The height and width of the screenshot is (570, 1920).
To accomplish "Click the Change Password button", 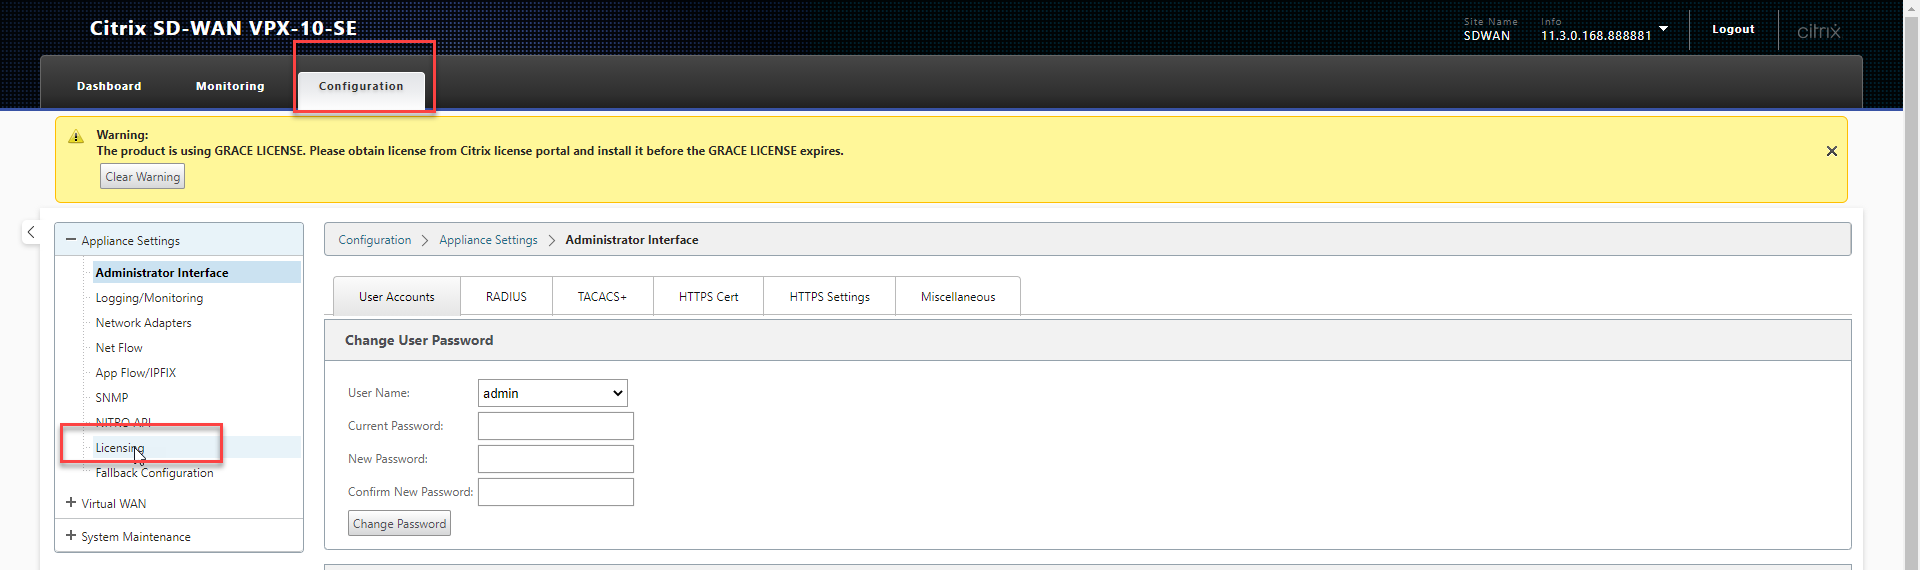I will click(399, 524).
